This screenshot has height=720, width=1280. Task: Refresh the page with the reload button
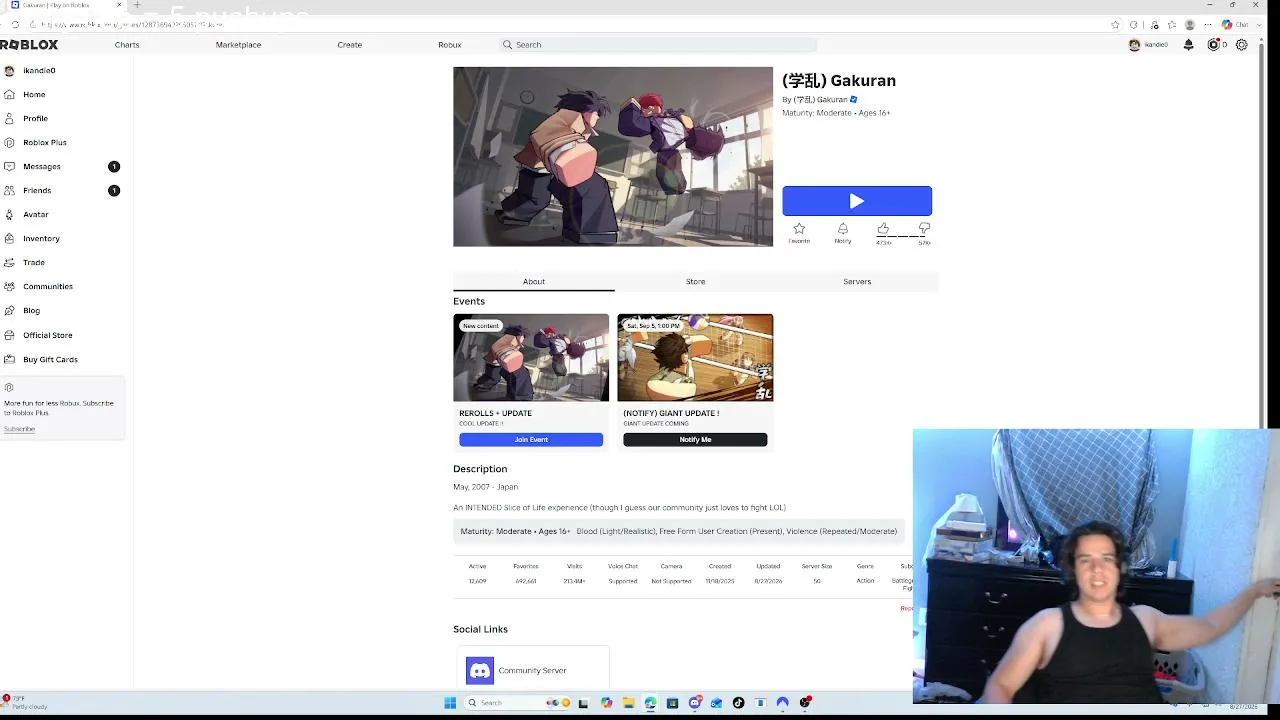pos(15,24)
